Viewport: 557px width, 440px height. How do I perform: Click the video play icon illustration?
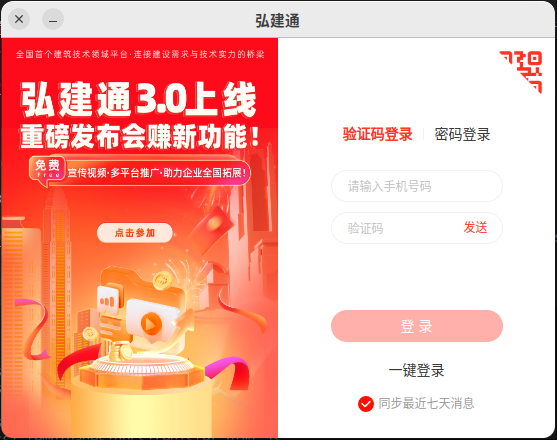tap(151, 324)
